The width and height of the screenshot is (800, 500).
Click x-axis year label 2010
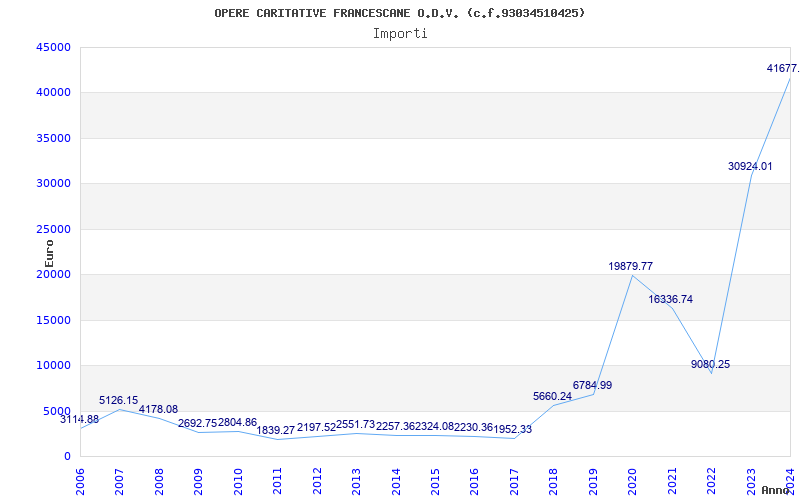click(238, 483)
